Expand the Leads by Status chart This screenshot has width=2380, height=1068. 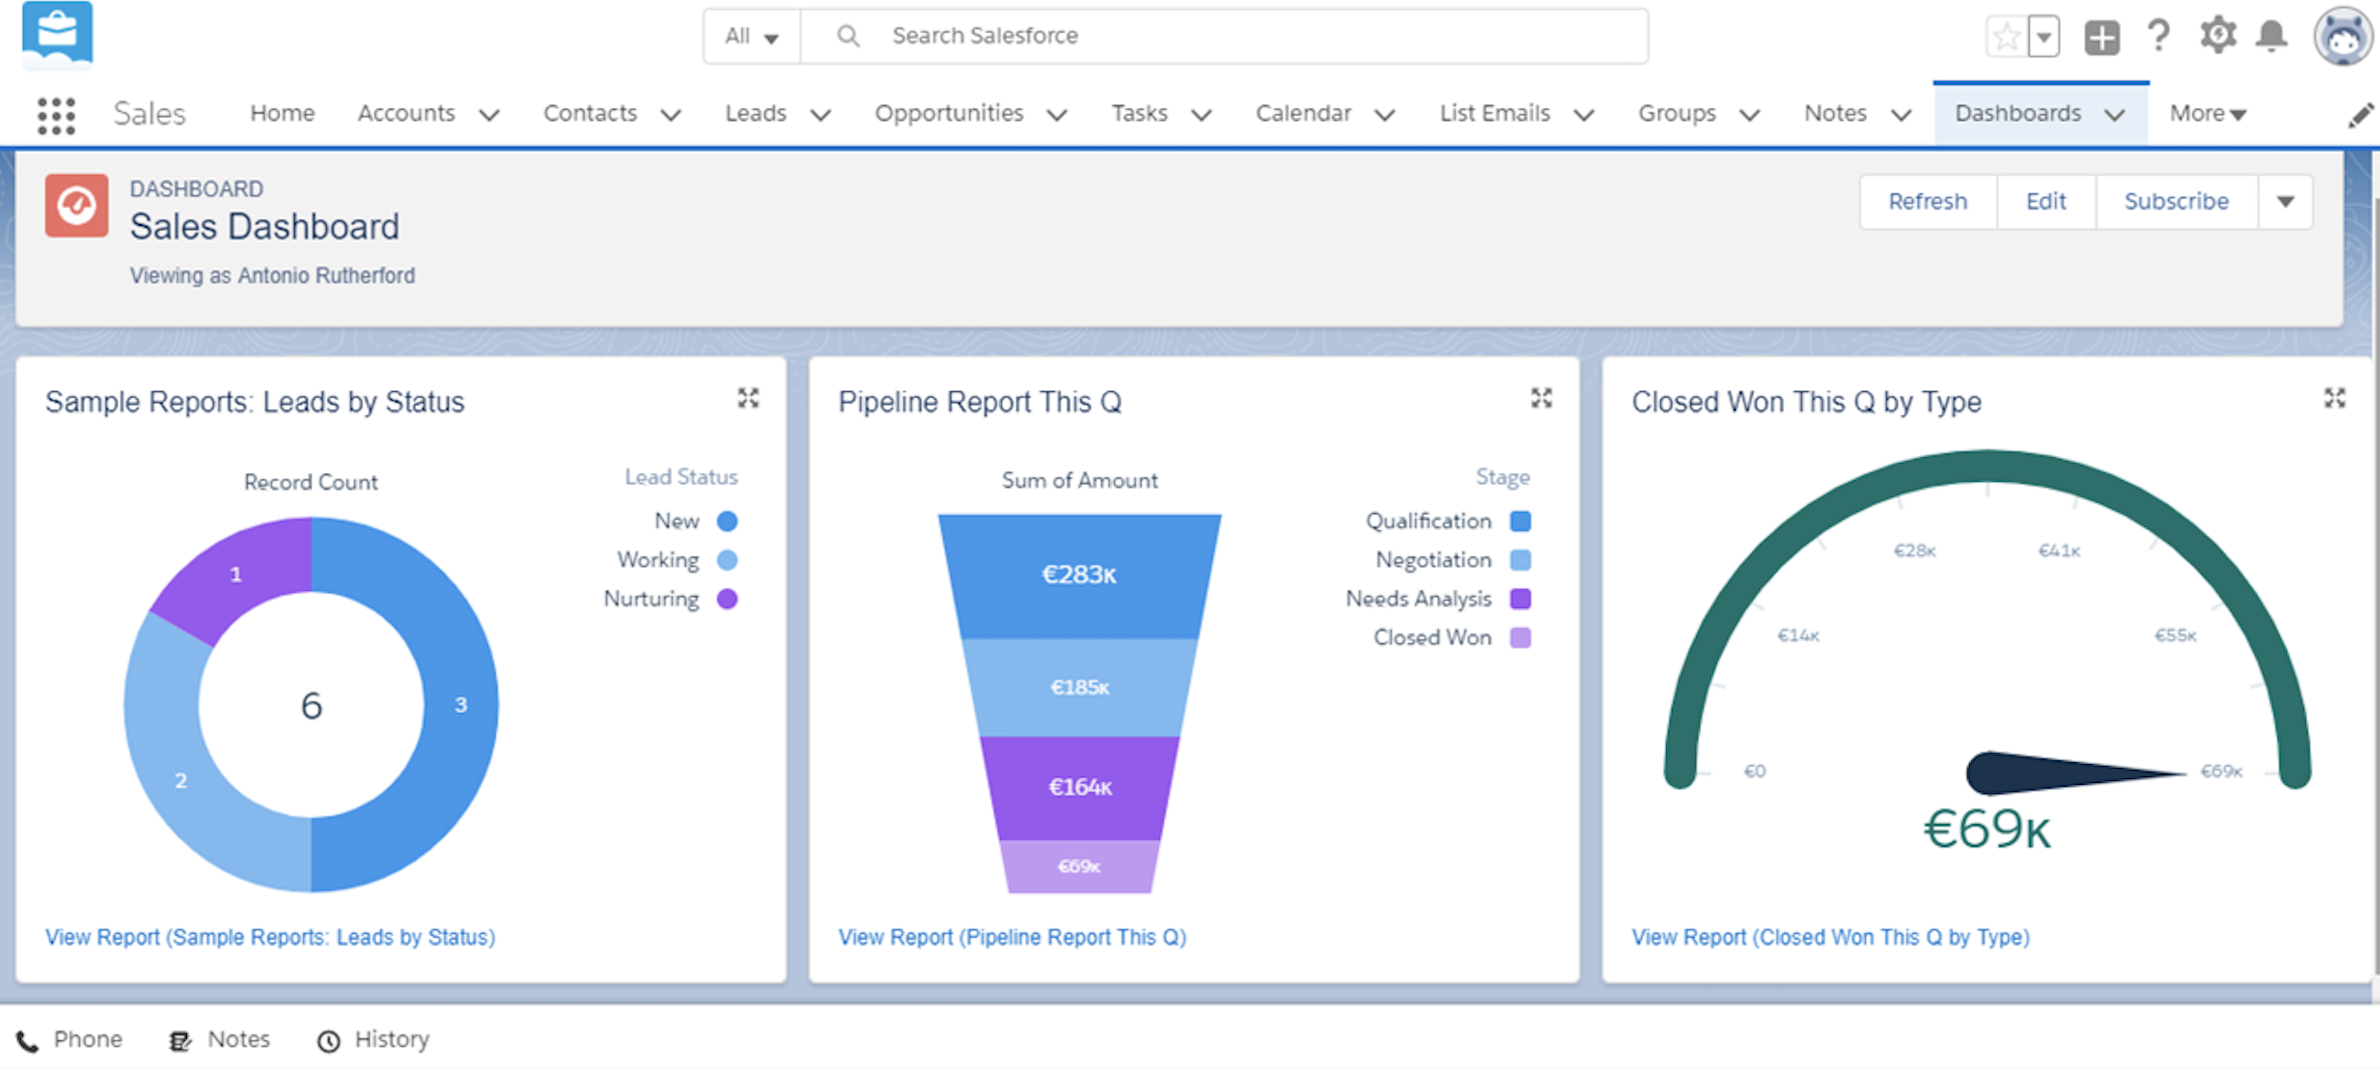[x=748, y=398]
